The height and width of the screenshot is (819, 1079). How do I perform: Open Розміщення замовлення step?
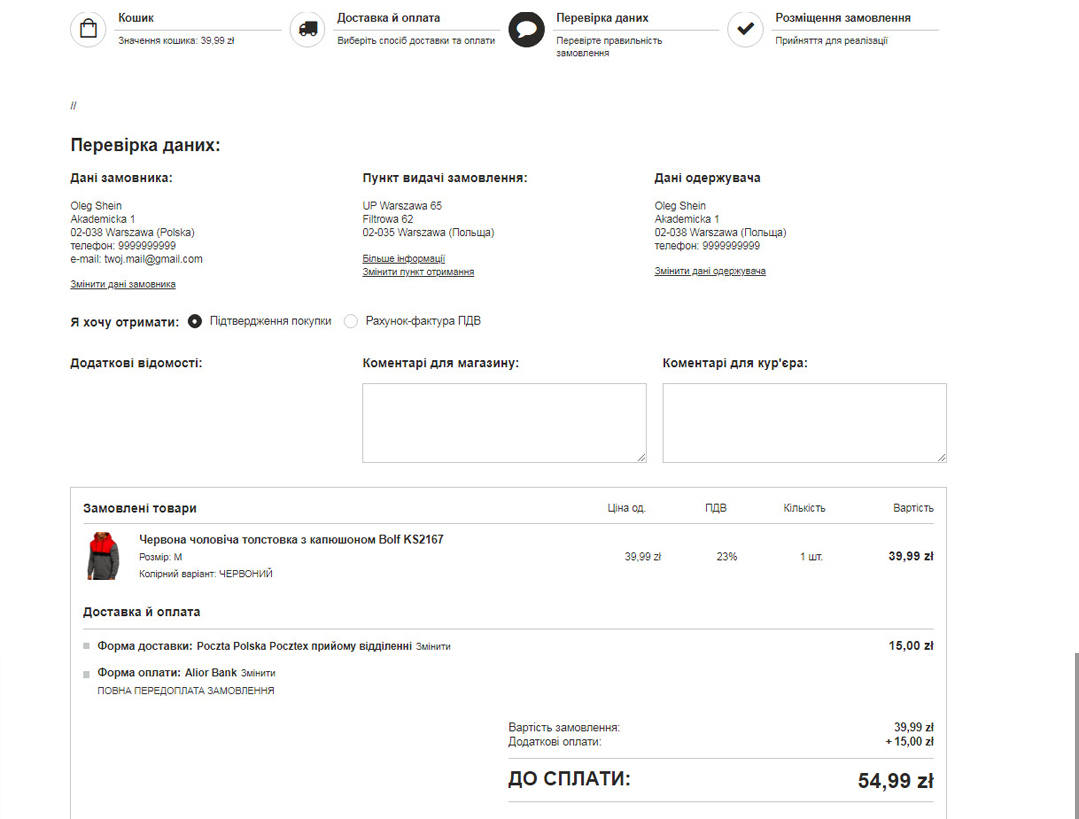[x=842, y=18]
